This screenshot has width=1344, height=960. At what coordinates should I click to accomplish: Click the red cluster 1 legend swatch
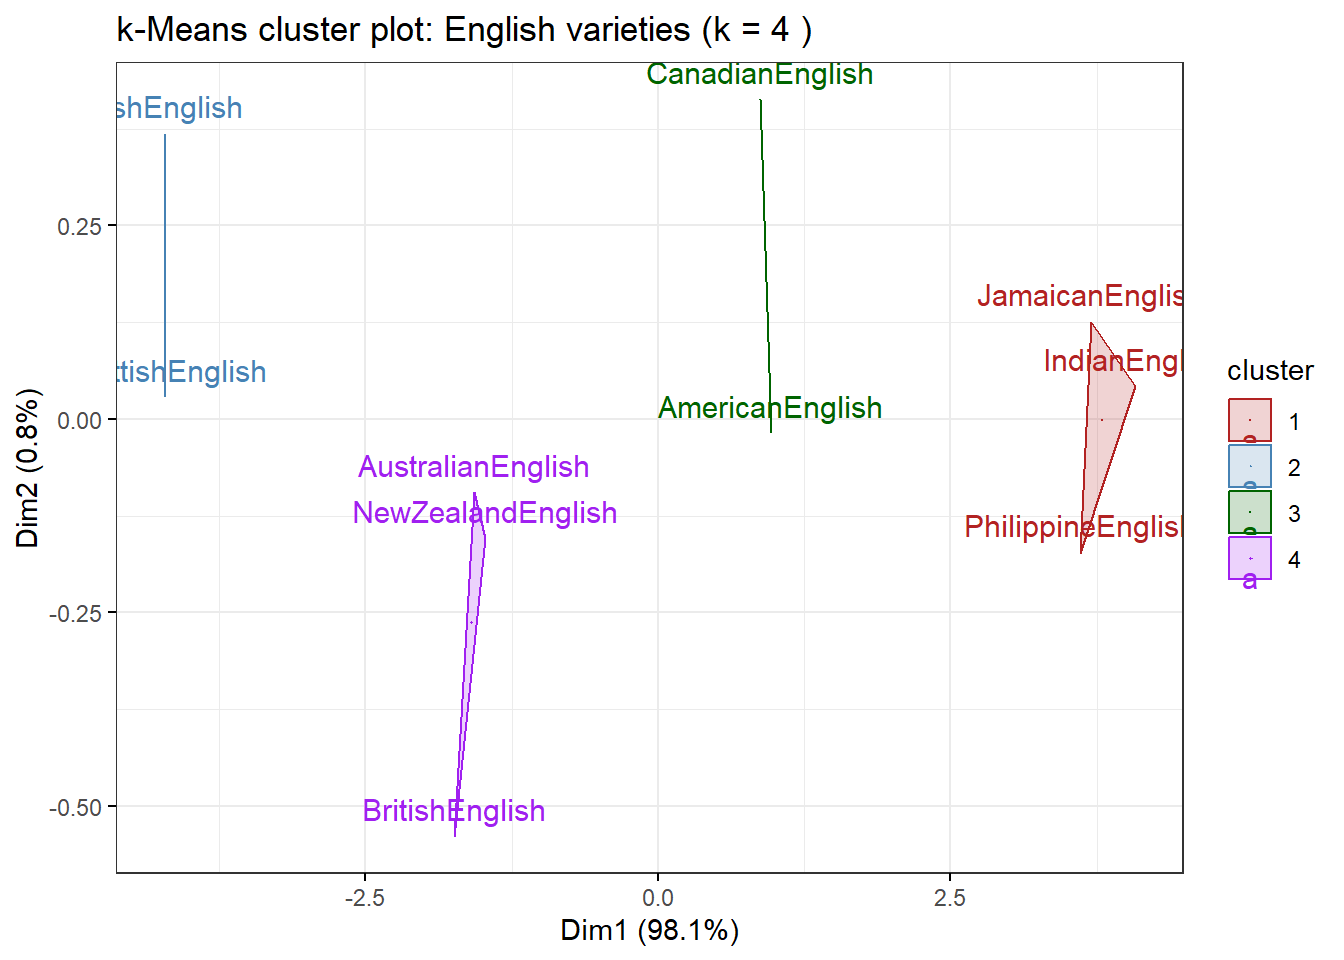(1249, 420)
